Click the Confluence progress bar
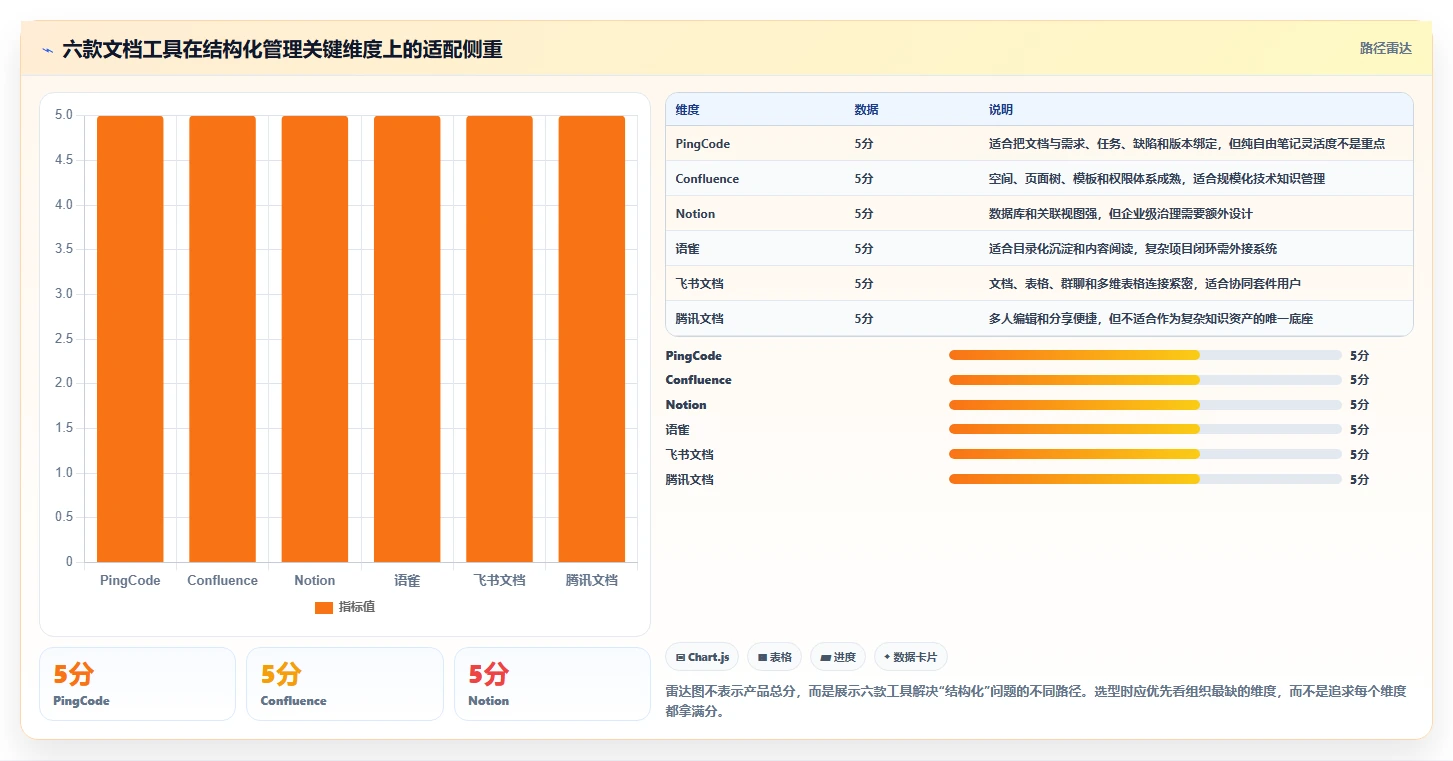 tap(1145, 380)
